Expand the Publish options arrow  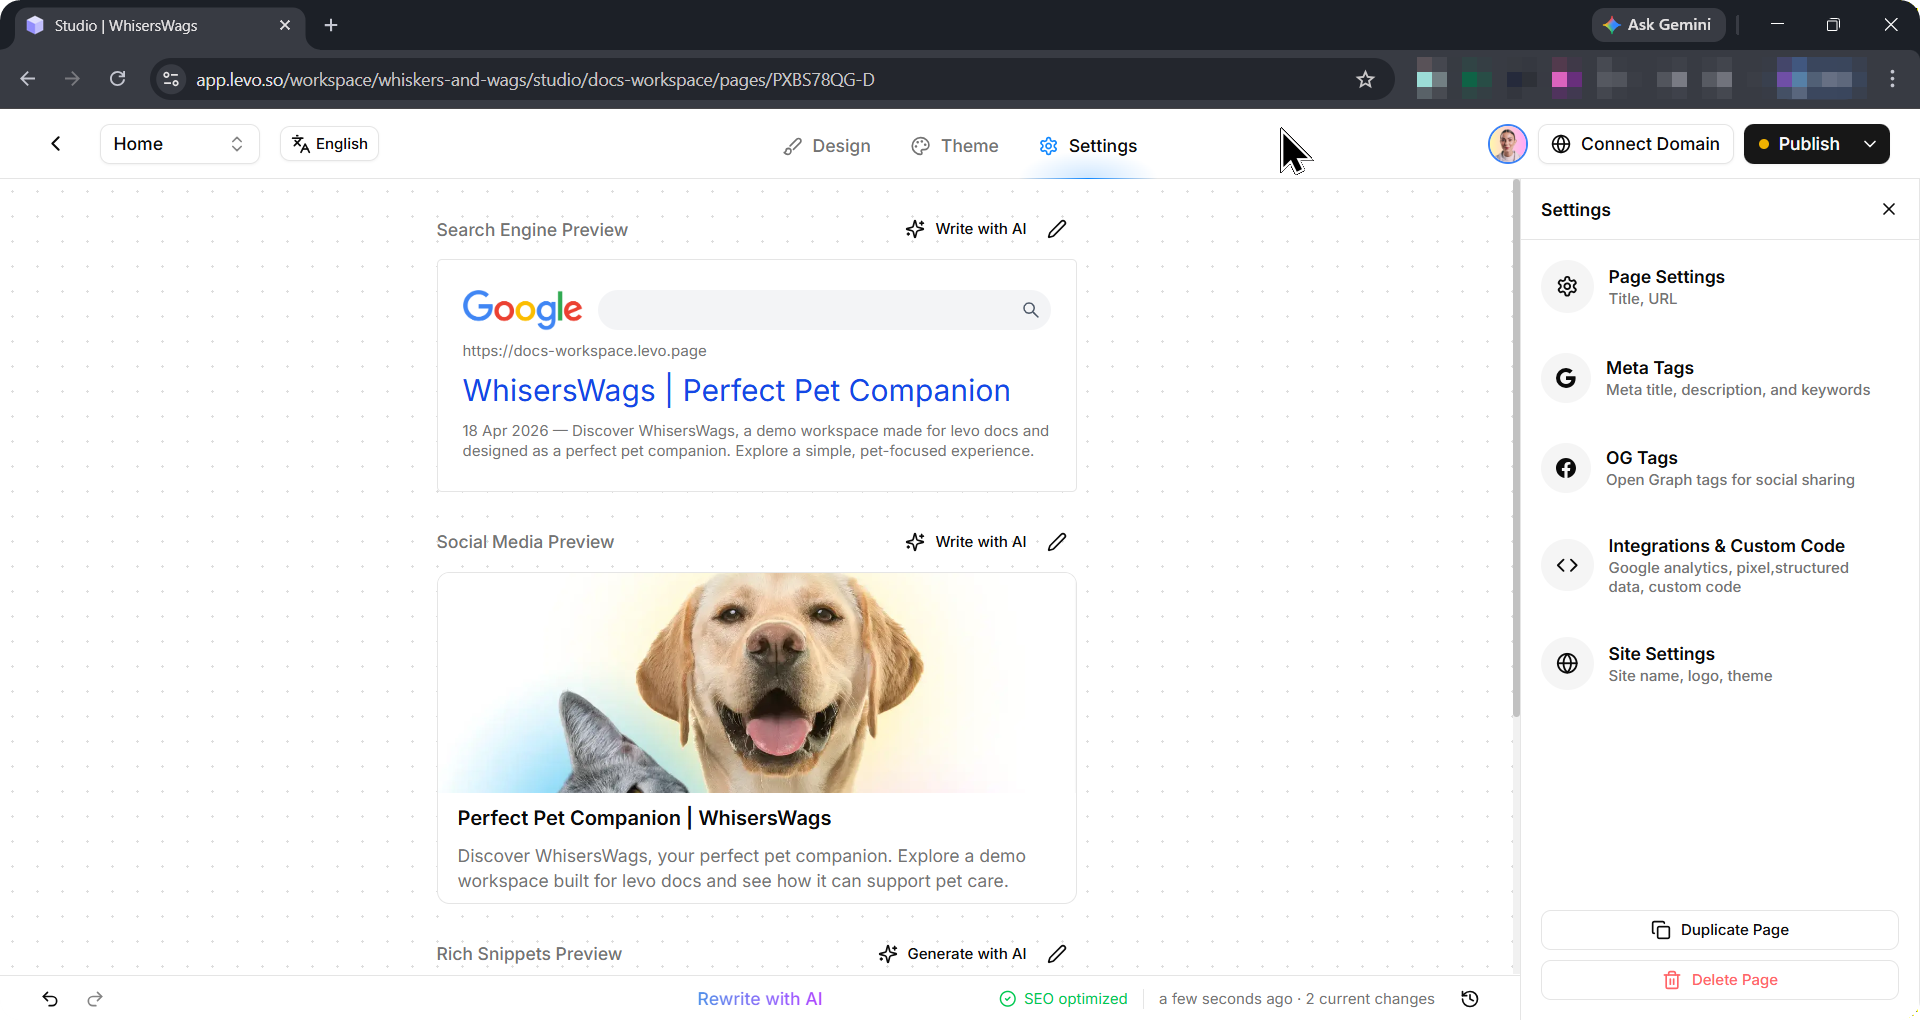coord(1870,144)
